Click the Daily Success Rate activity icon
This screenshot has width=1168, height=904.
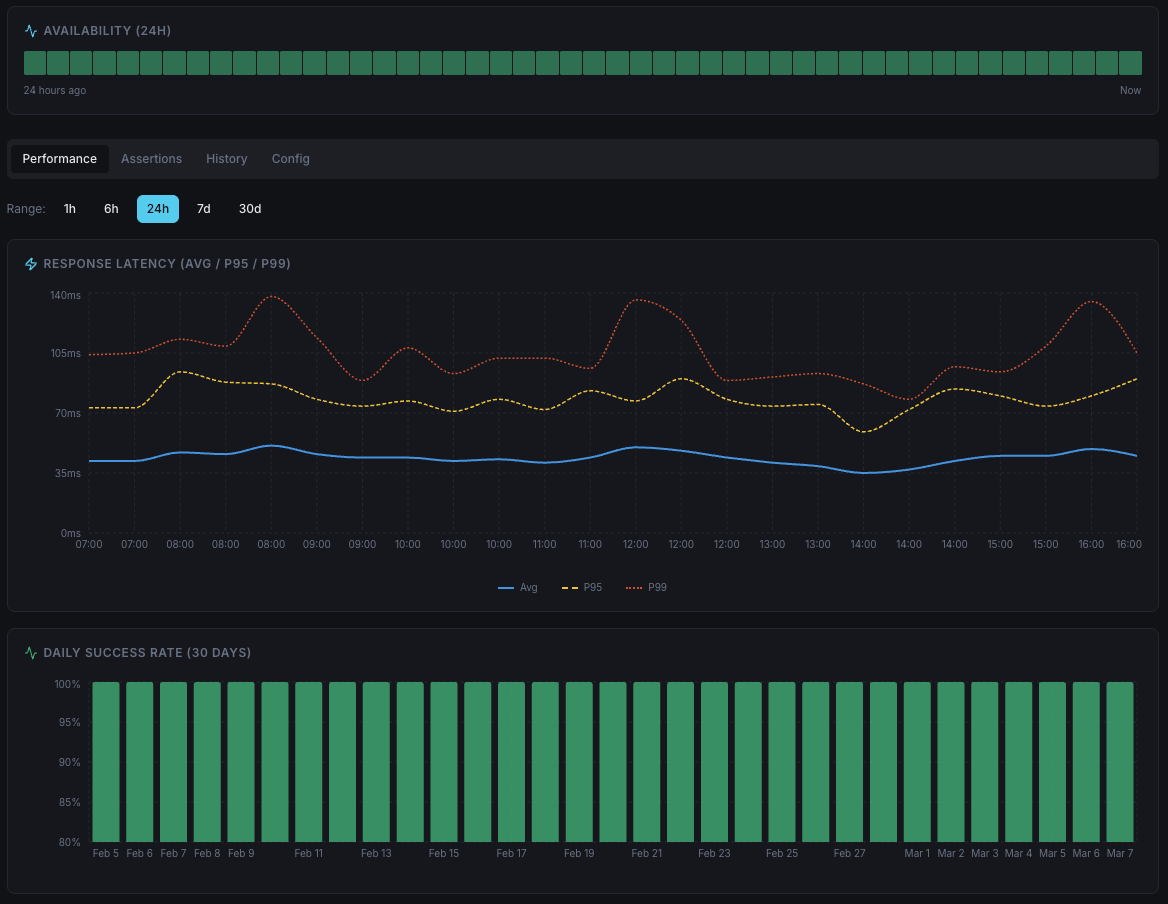[x=30, y=652]
